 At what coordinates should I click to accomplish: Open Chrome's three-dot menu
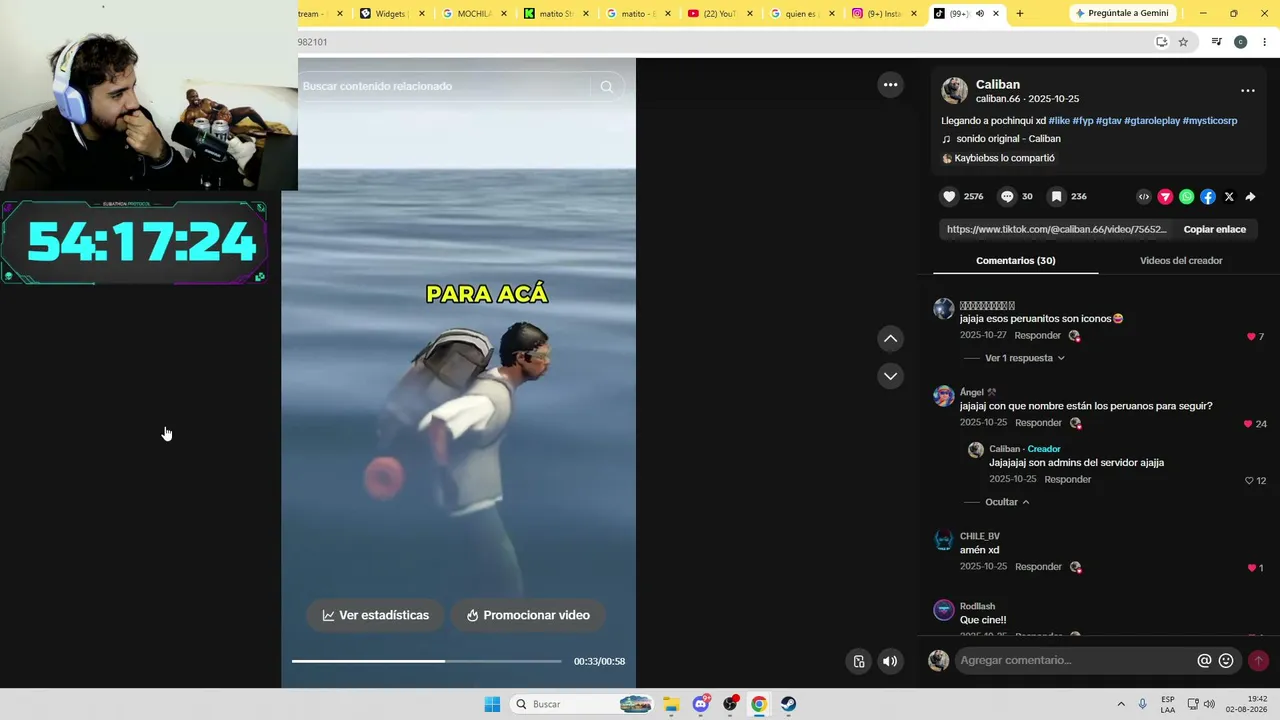coord(1264,42)
